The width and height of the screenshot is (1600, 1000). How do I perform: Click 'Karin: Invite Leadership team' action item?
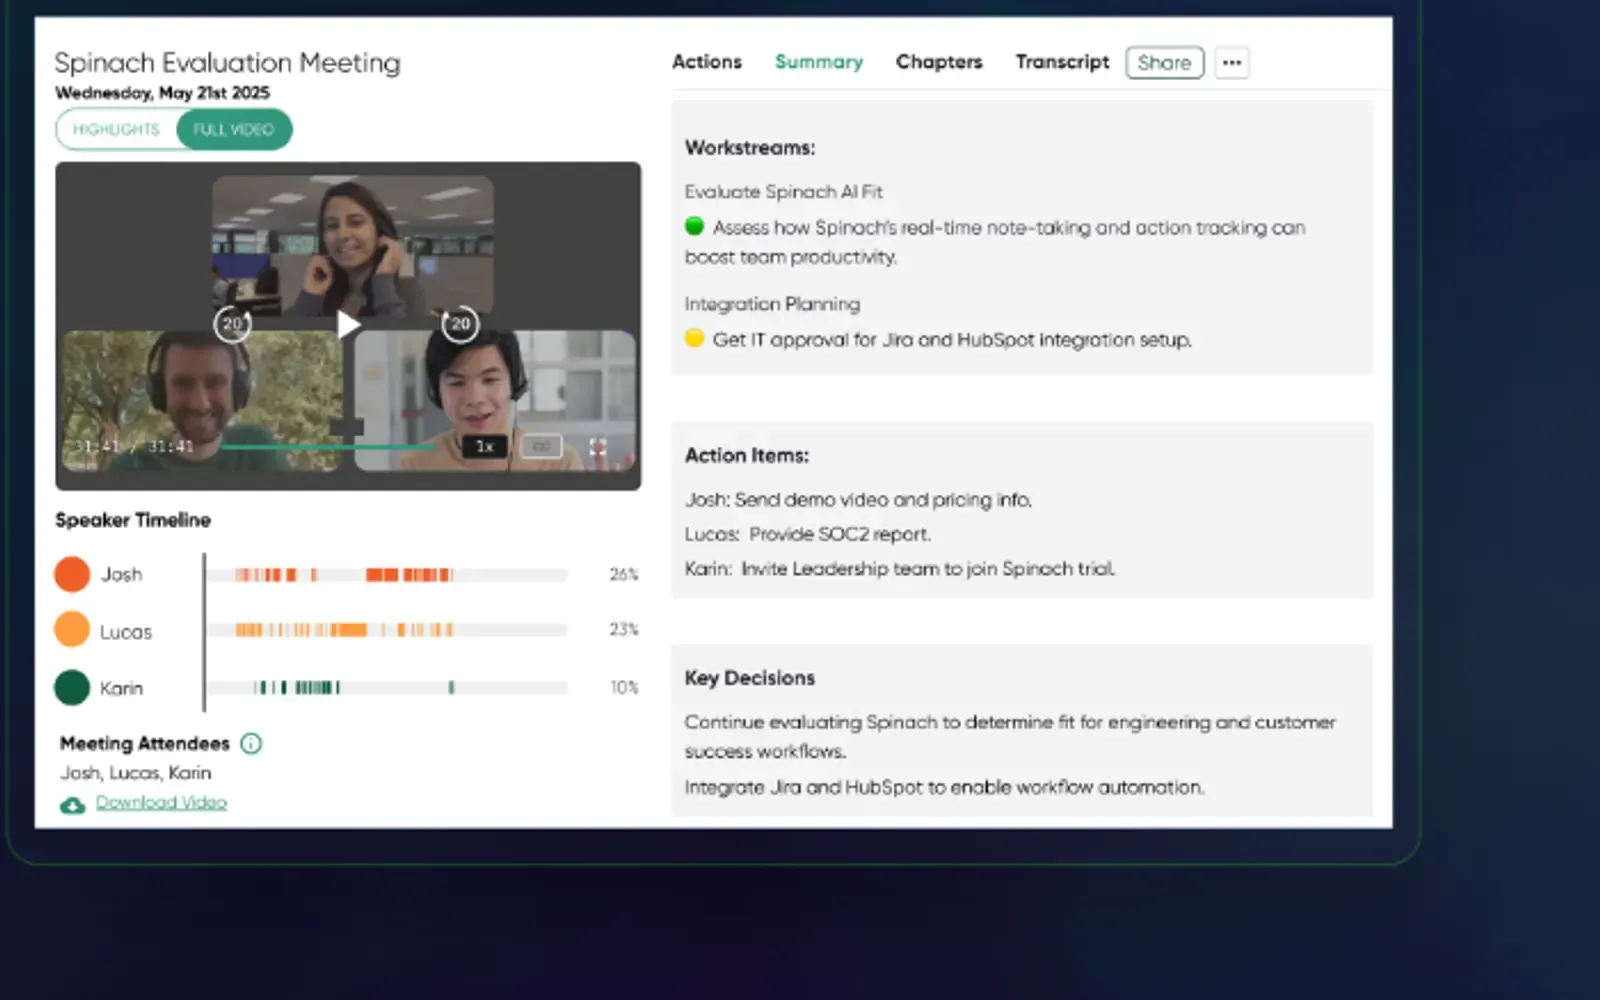pyautogui.click(x=899, y=568)
